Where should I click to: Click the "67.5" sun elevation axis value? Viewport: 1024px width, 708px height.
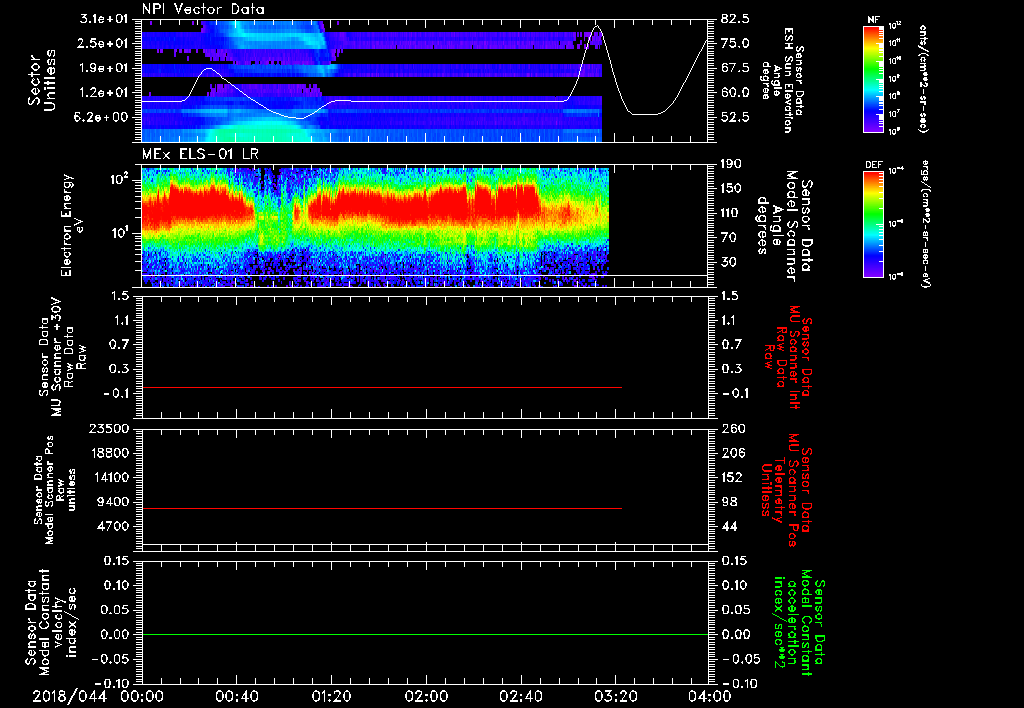tap(735, 68)
